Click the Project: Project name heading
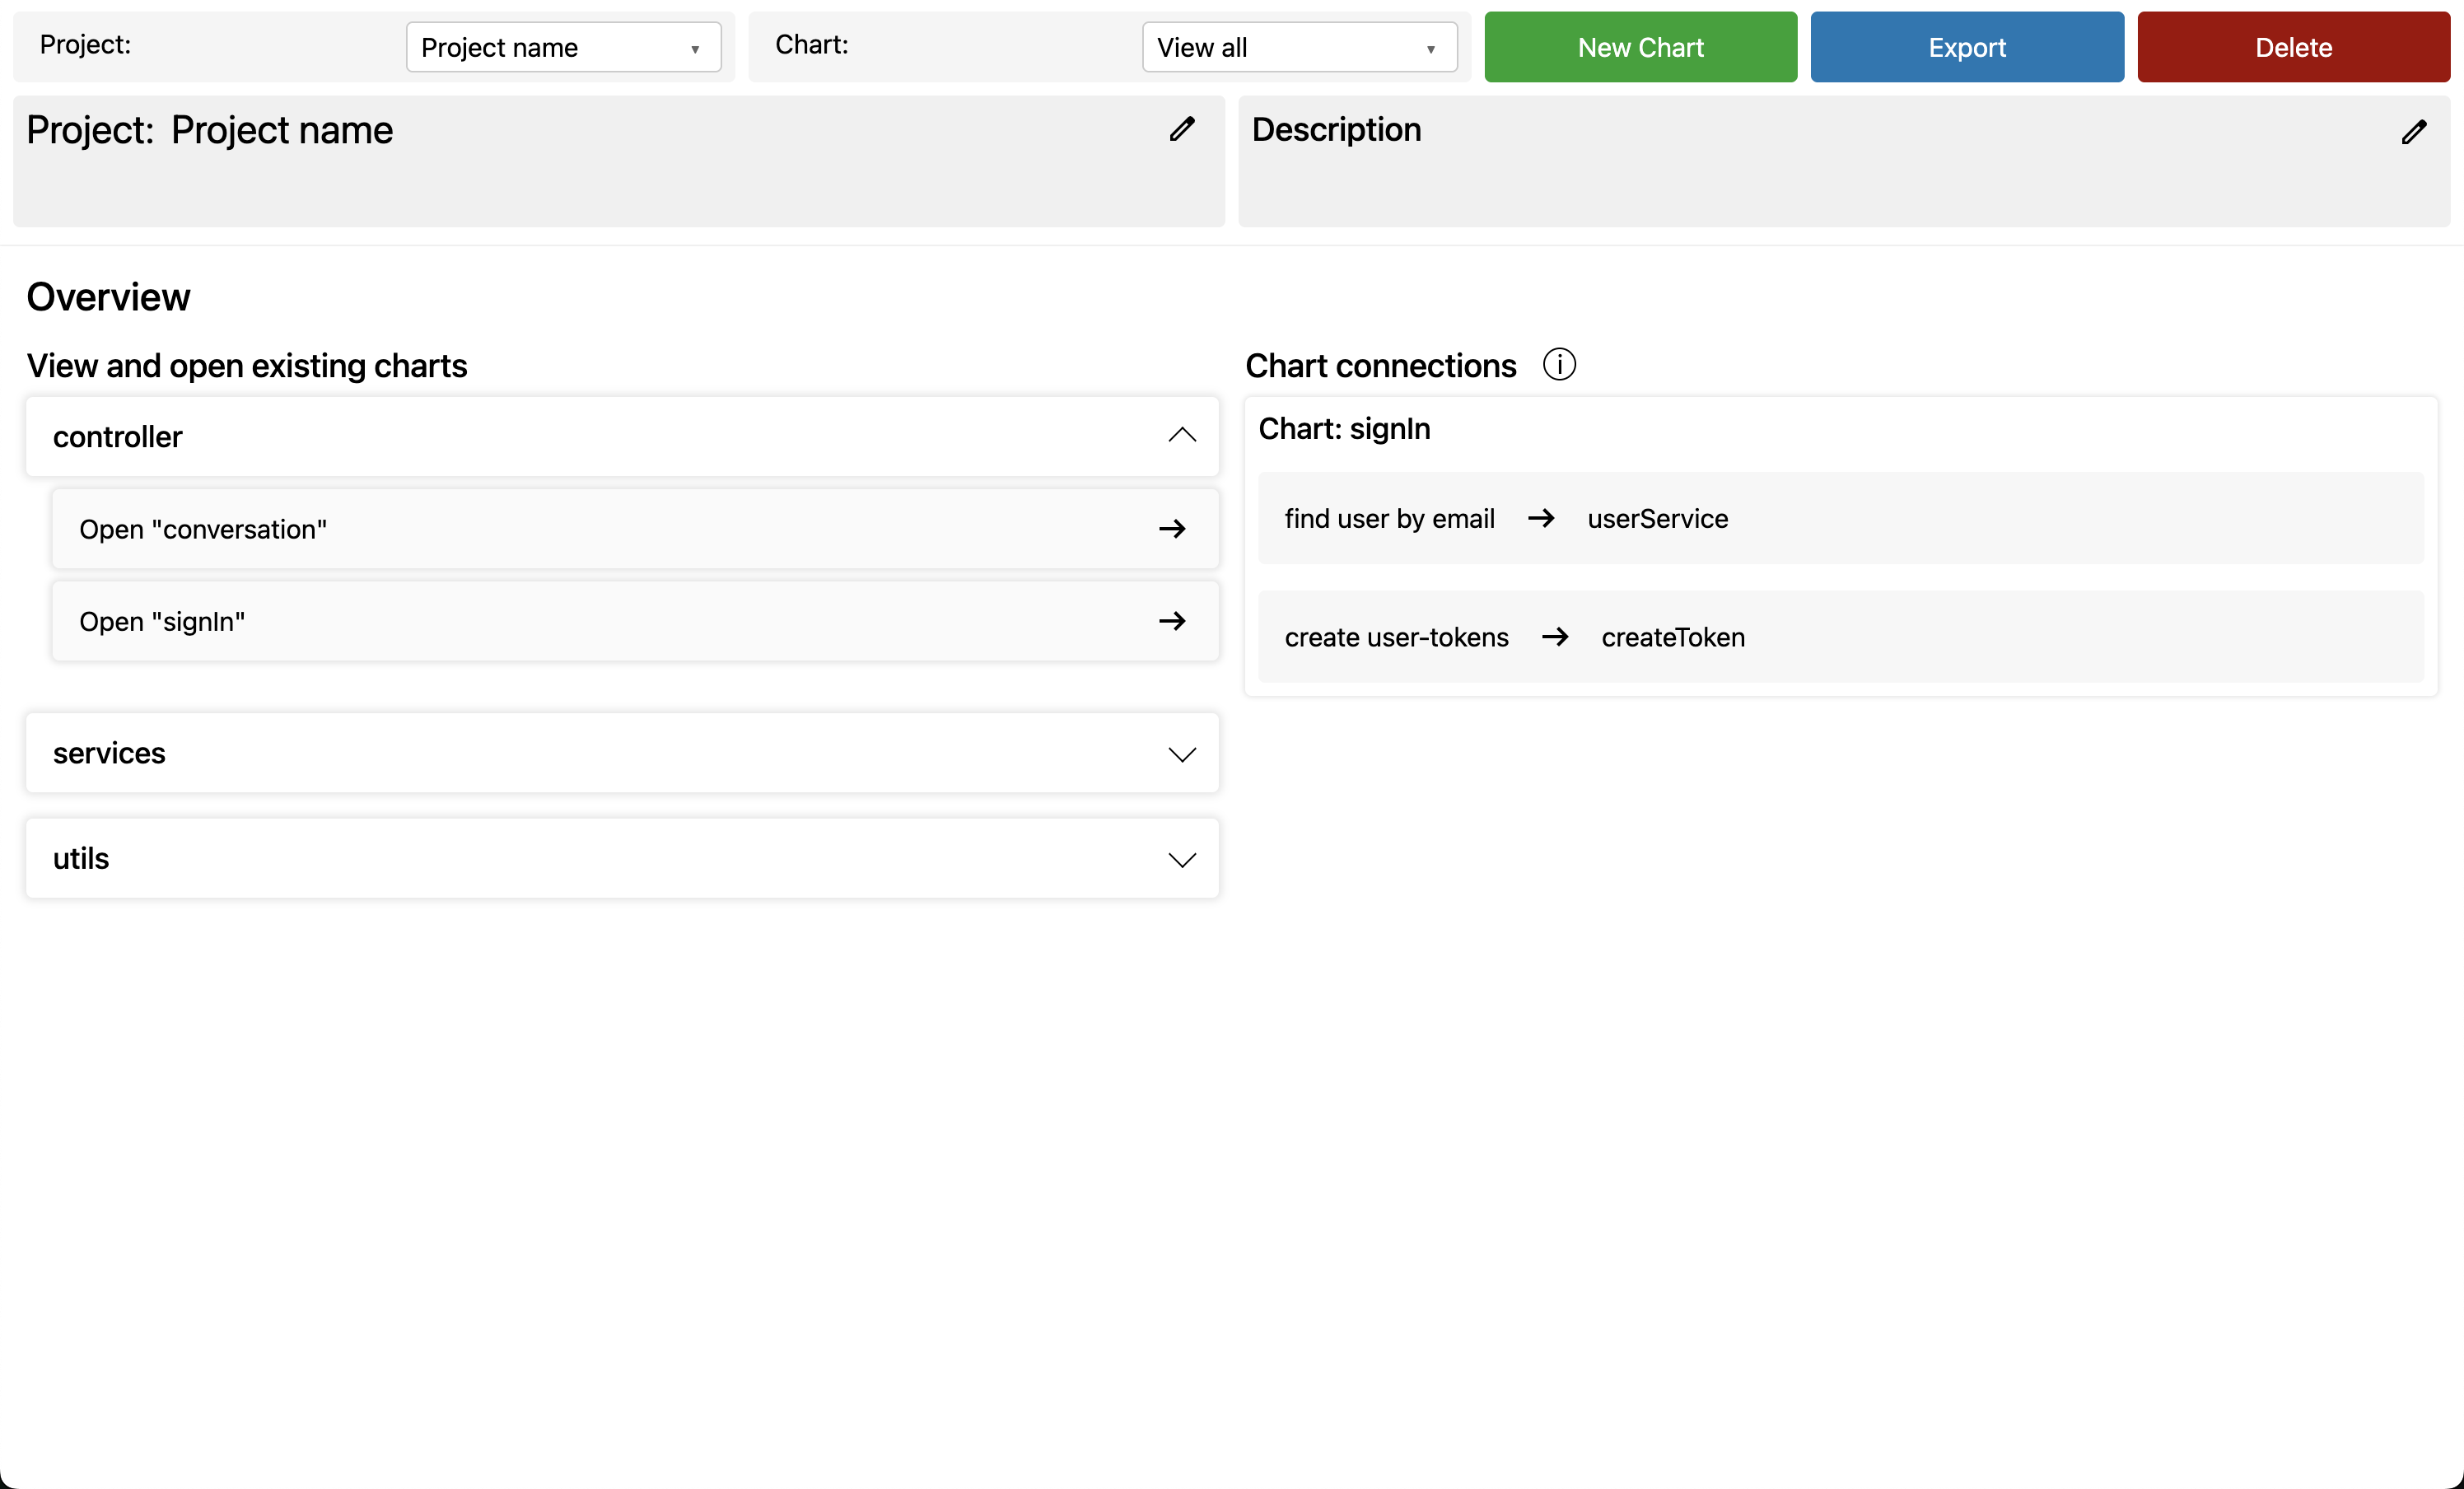This screenshot has width=2464, height=1489. (x=210, y=131)
